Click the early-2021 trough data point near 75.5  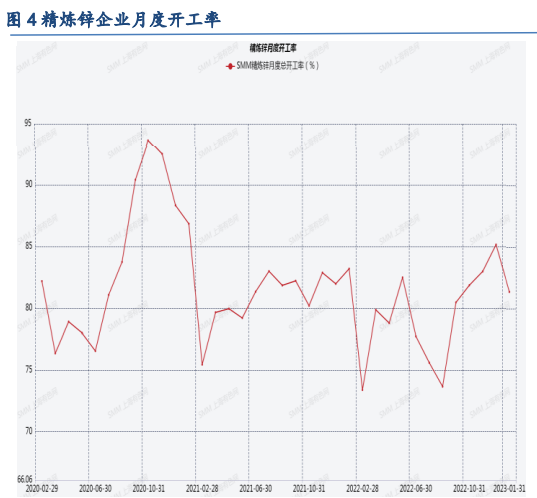coord(202,364)
